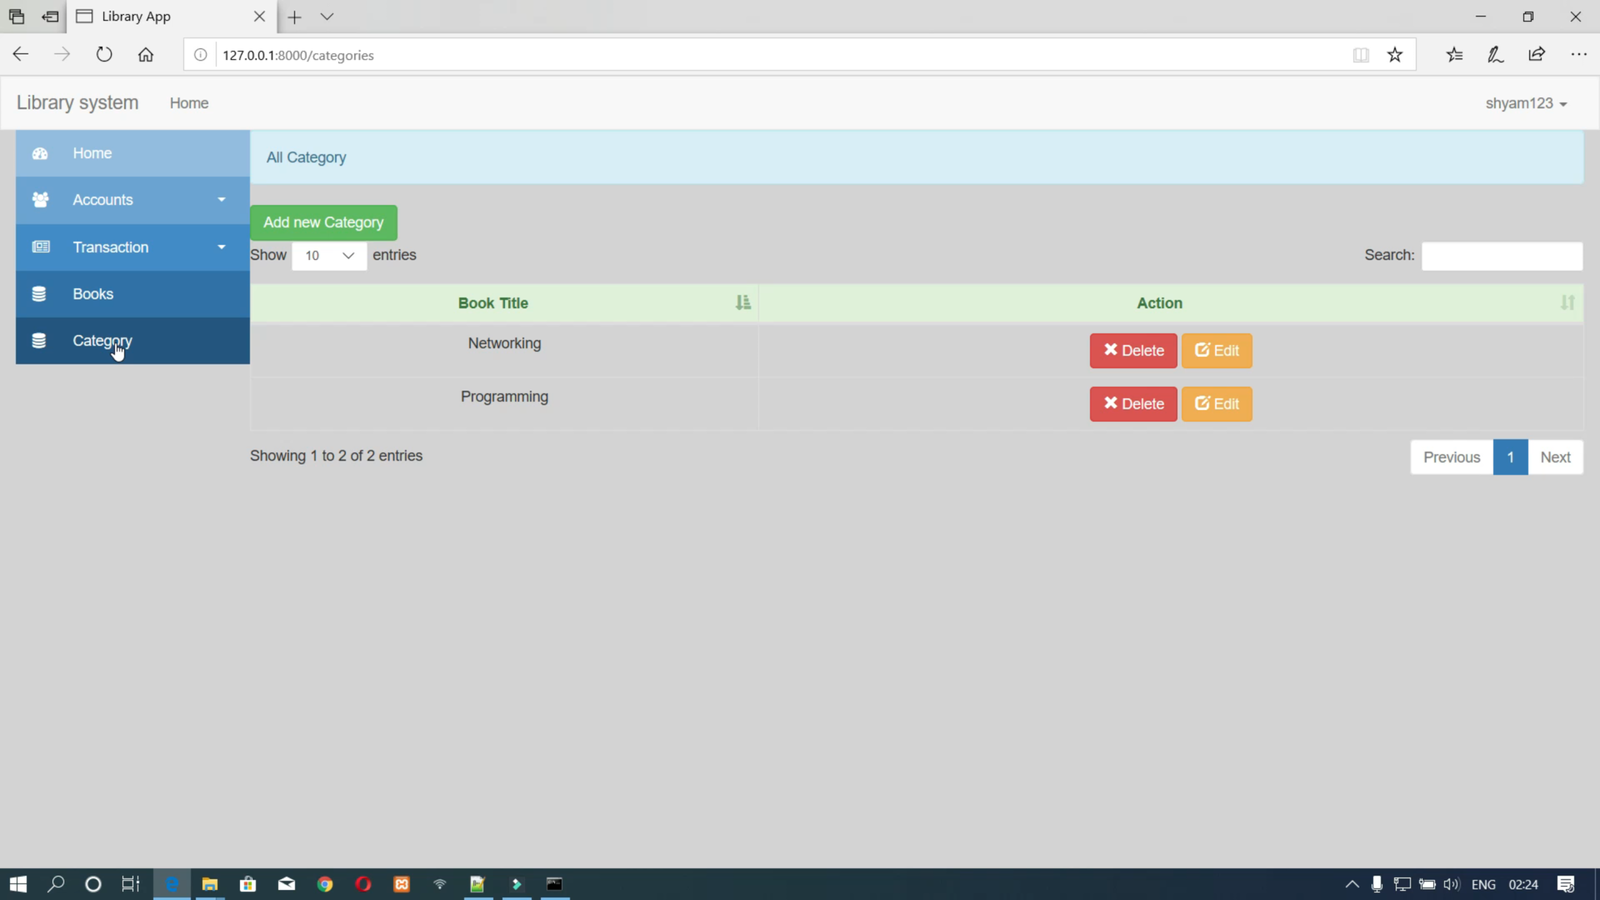Screen dimensions: 1600x900
Task: Edit the Programming category
Action: click(x=1216, y=404)
